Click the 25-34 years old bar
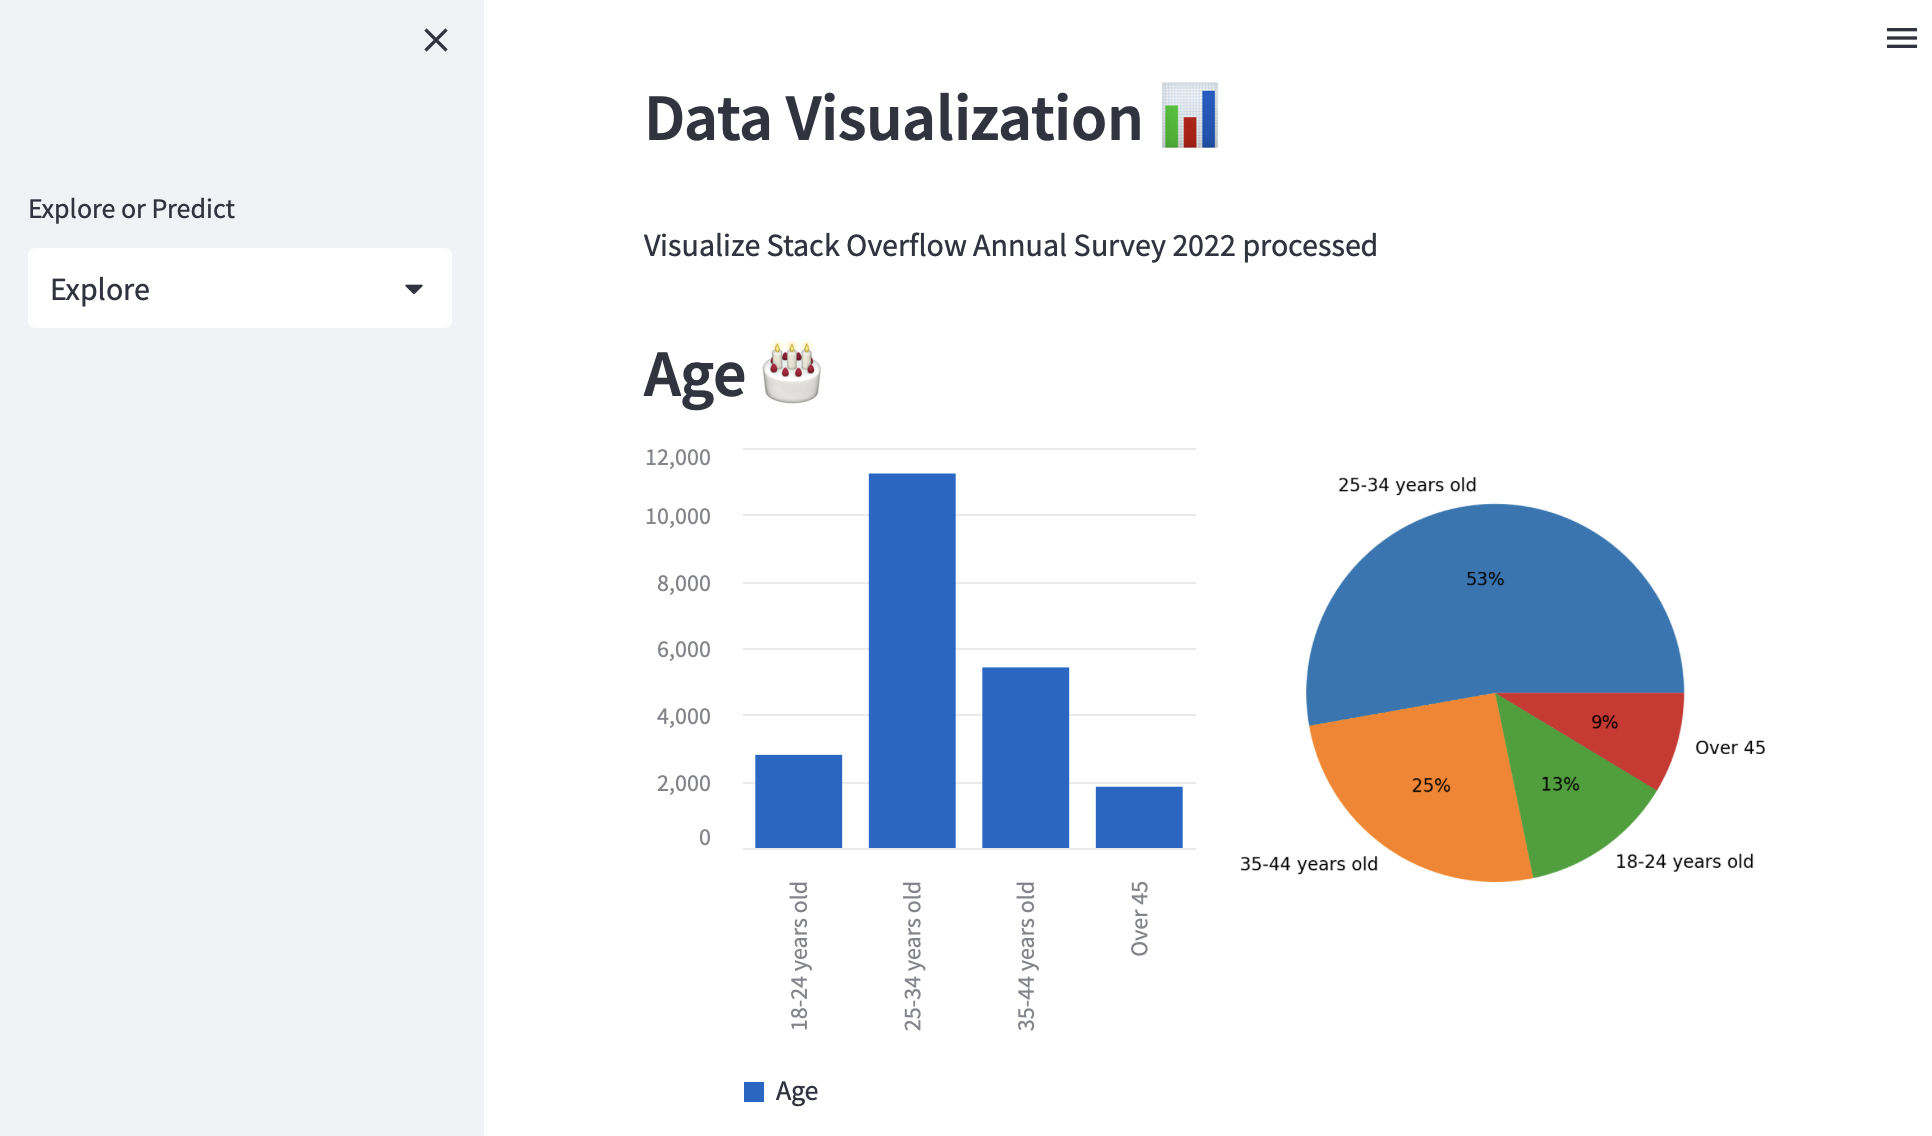The height and width of the screenshot is (1136, 1932). (911, 660)
